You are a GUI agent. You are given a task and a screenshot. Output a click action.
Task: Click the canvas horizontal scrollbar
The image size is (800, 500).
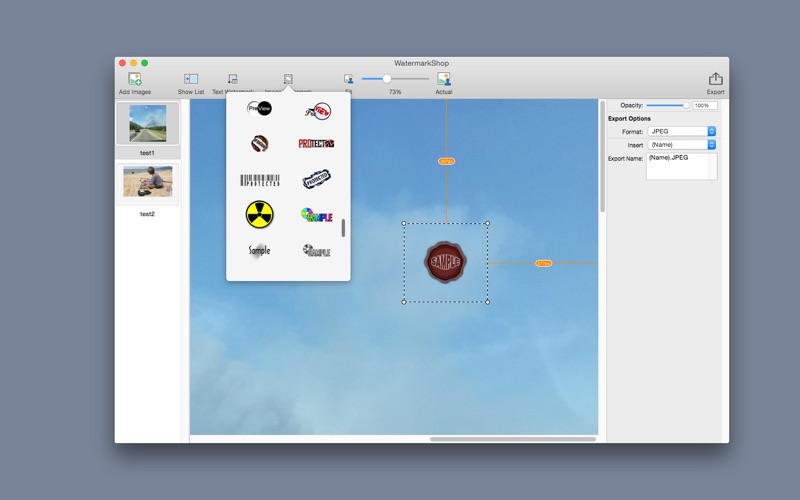(513, 439)
